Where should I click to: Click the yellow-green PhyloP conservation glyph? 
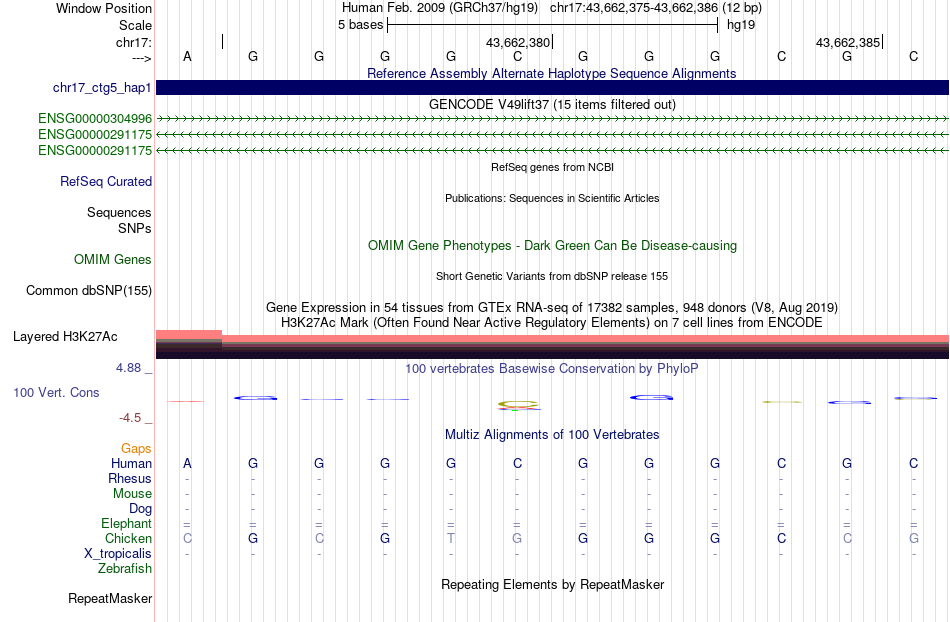518,404
